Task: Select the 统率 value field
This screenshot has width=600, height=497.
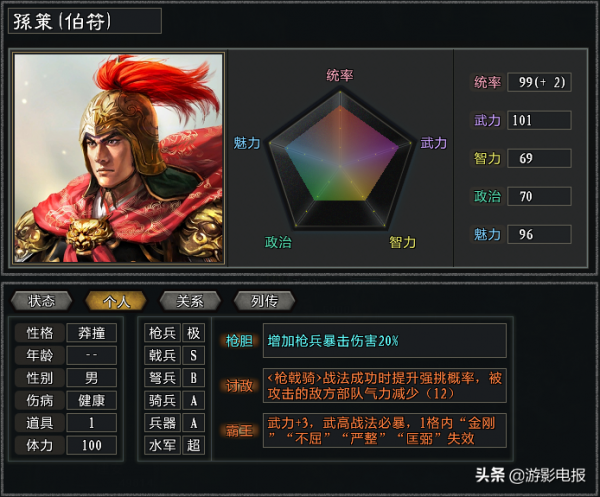Action: [x=539, y=82]
